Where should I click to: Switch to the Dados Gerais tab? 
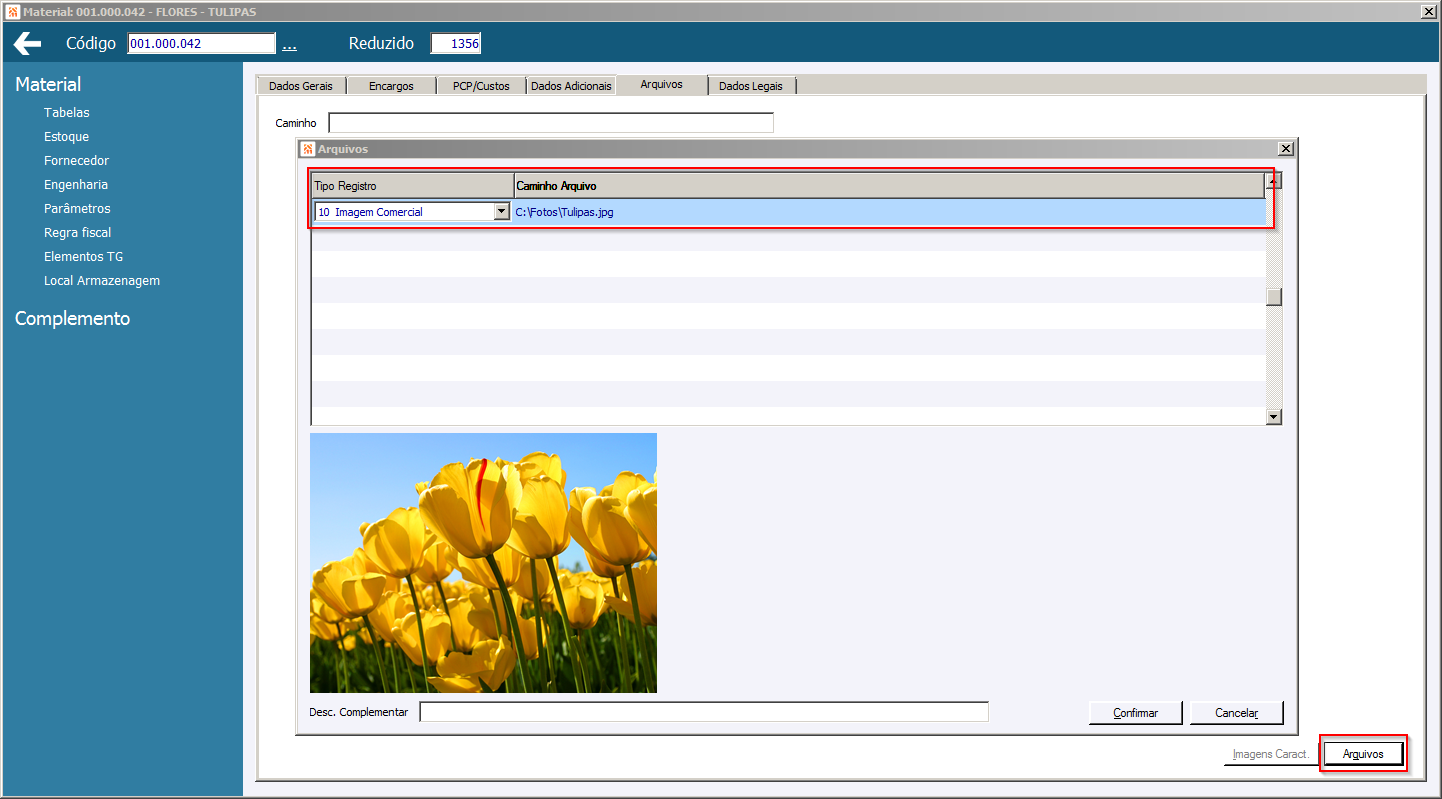pyautogui.click(x=301, y=86)
